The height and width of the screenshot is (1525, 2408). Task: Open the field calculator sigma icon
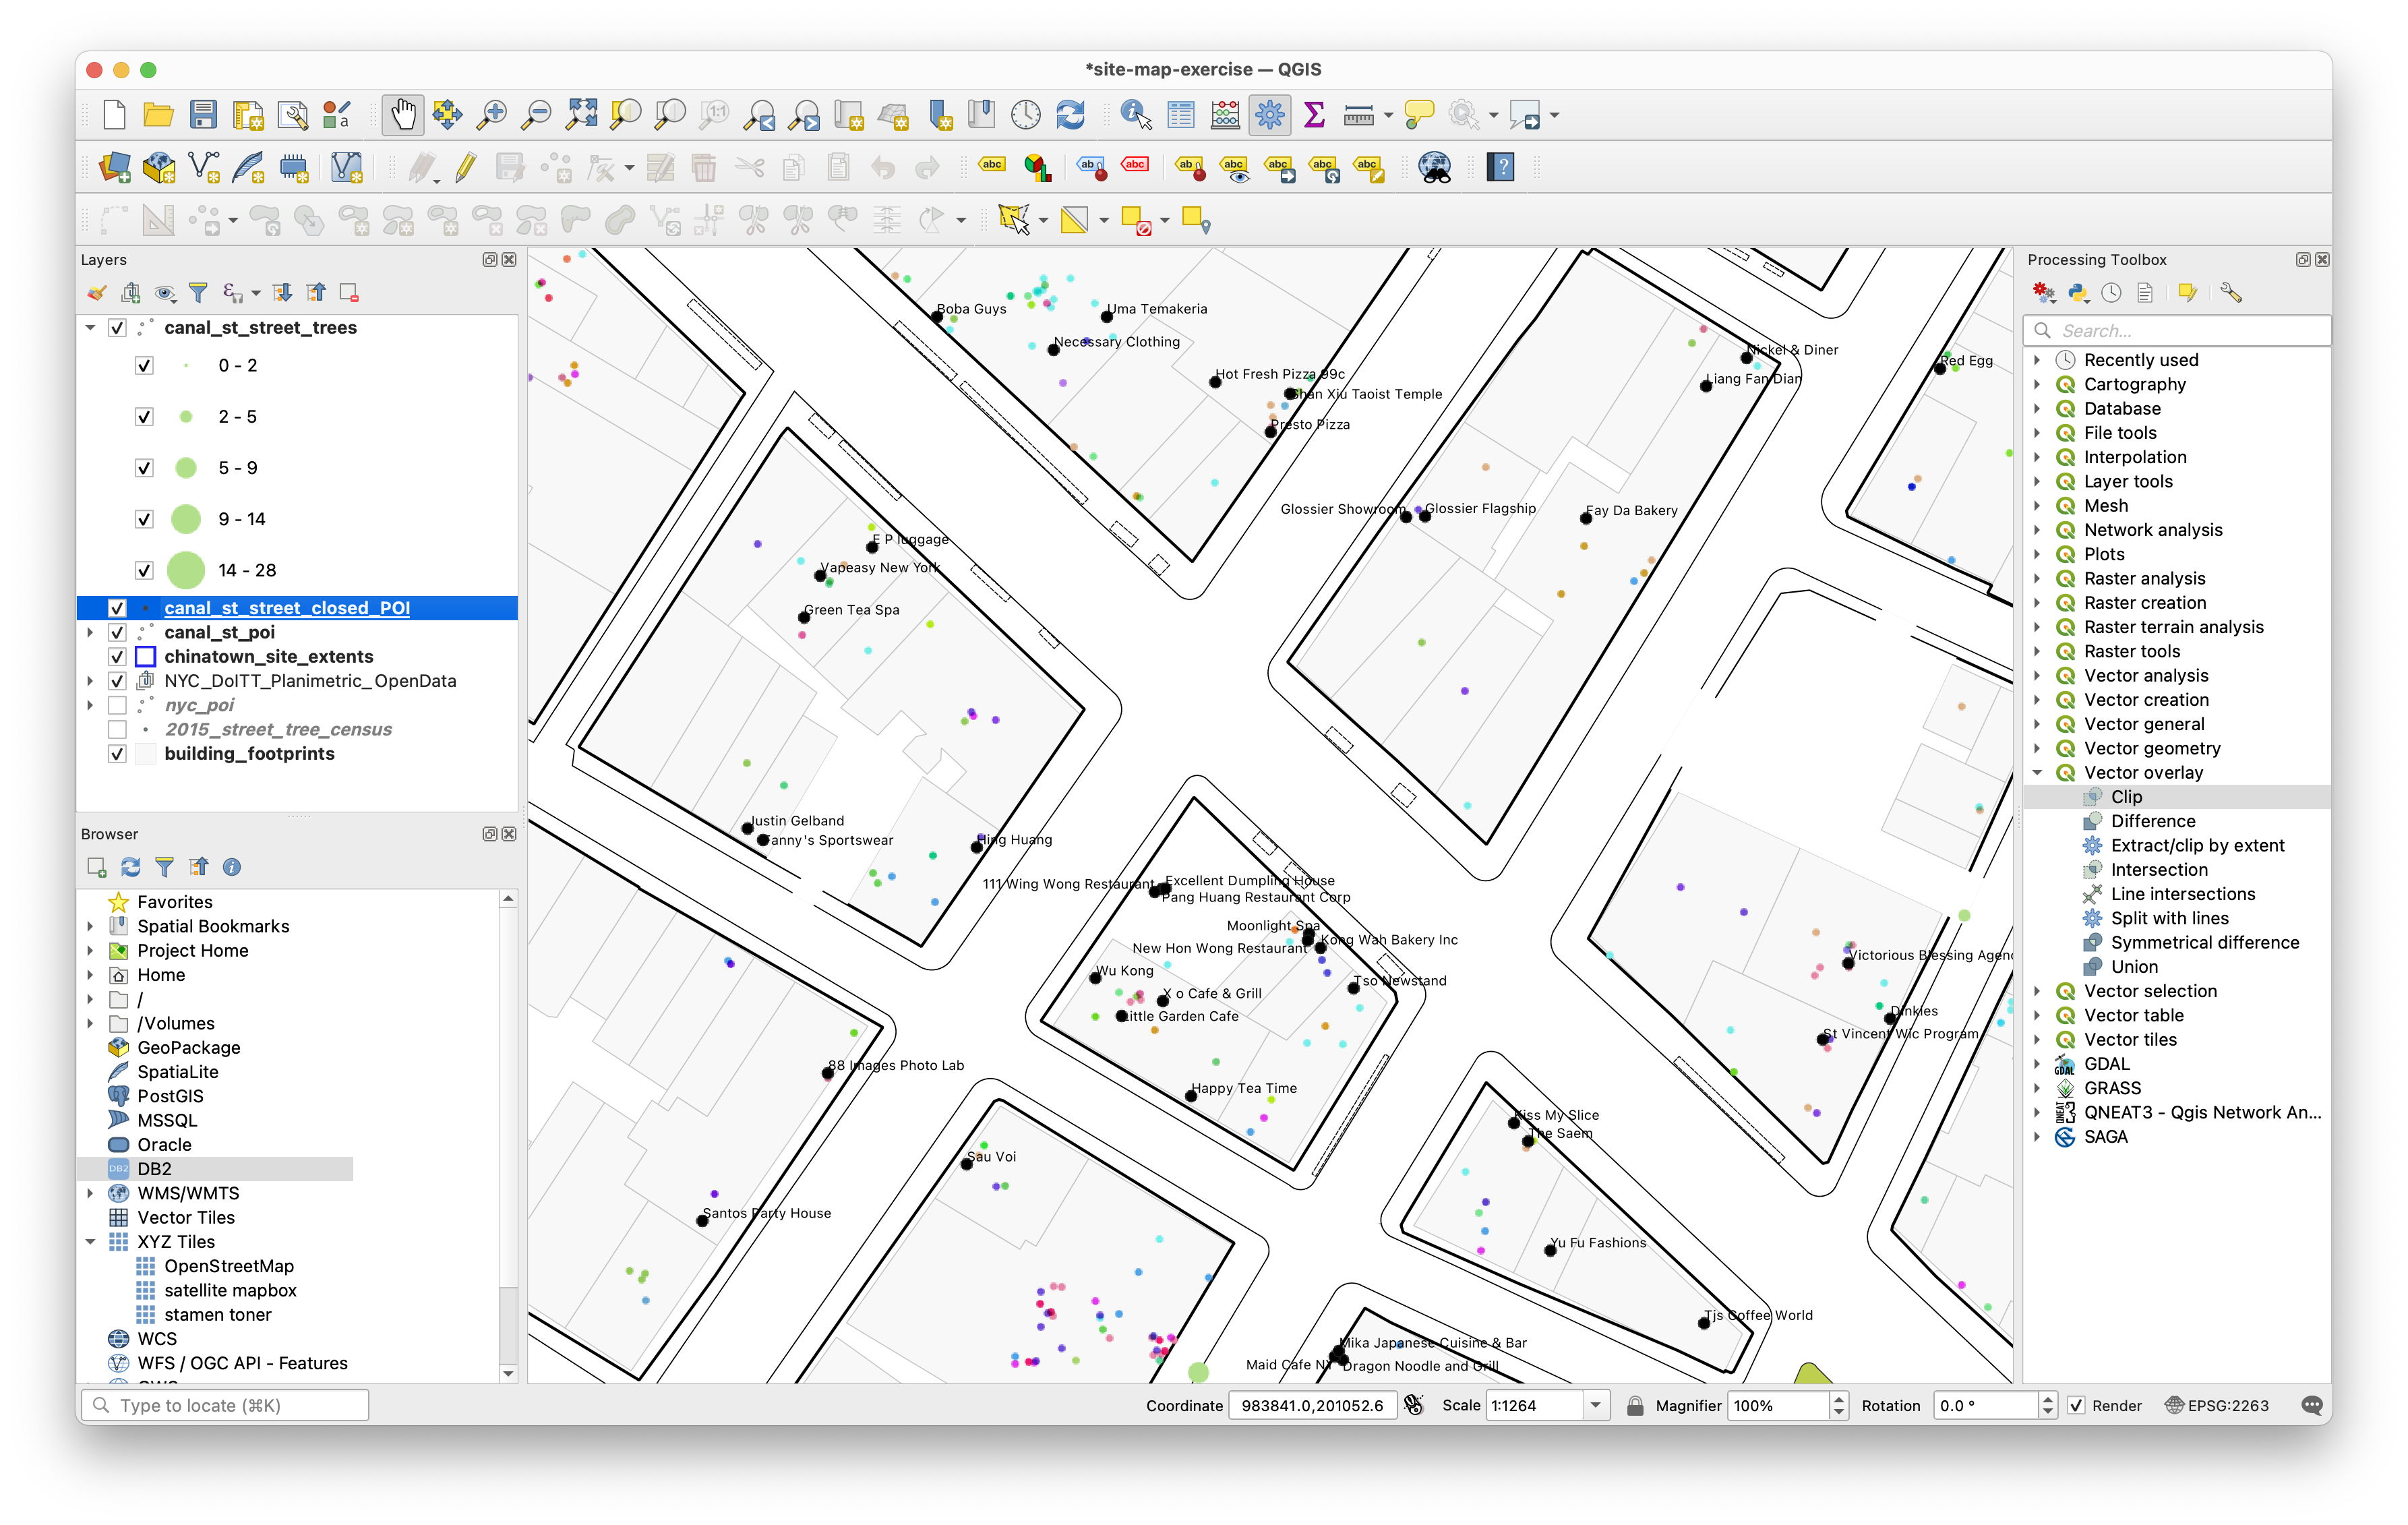pyautogui.click(x=1314, y=115)
